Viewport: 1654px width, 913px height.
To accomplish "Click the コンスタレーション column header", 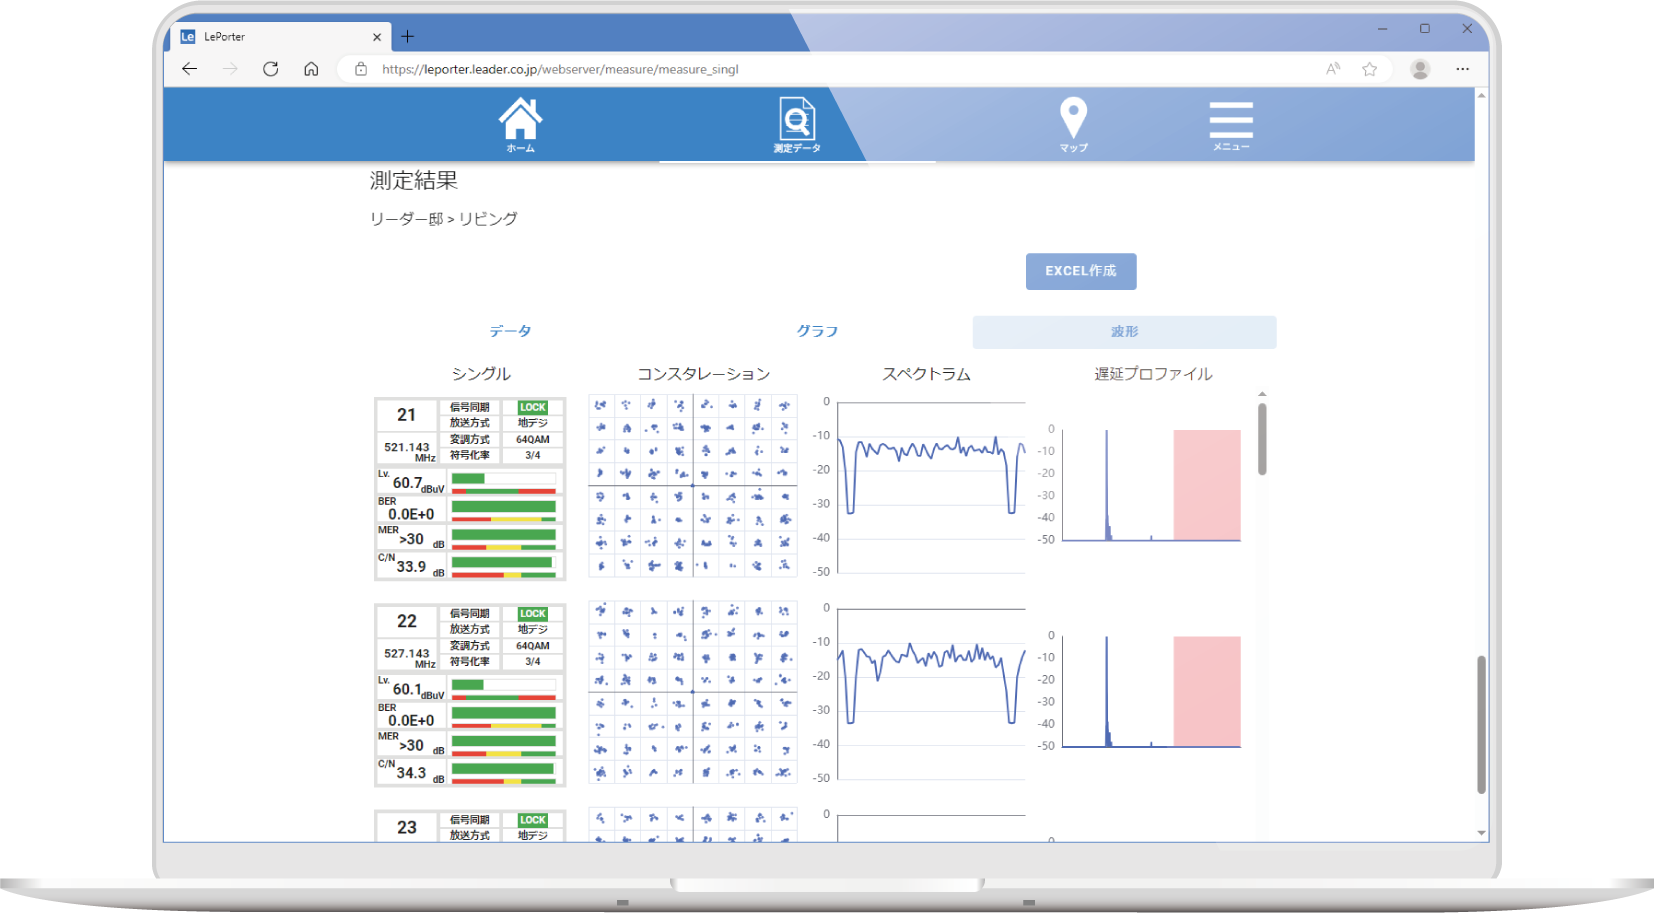I will pyautogui.click(x=704, y=374).
